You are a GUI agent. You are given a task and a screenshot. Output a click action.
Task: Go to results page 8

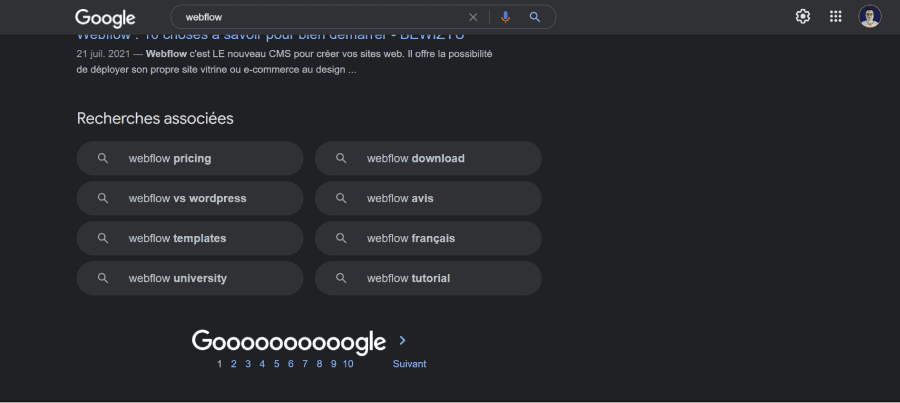[319, 364]
